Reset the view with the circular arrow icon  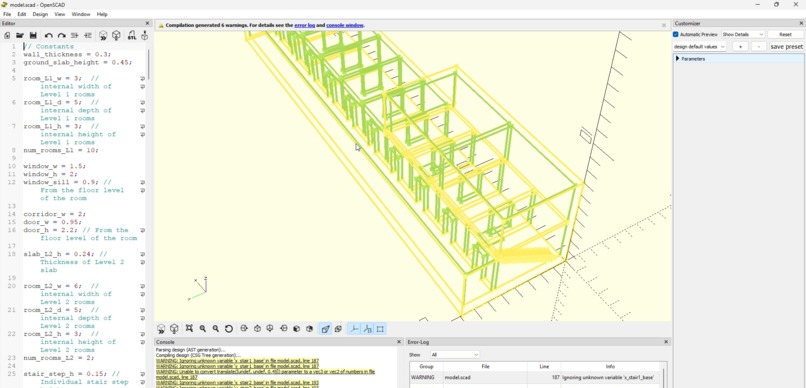click(229, 329)
